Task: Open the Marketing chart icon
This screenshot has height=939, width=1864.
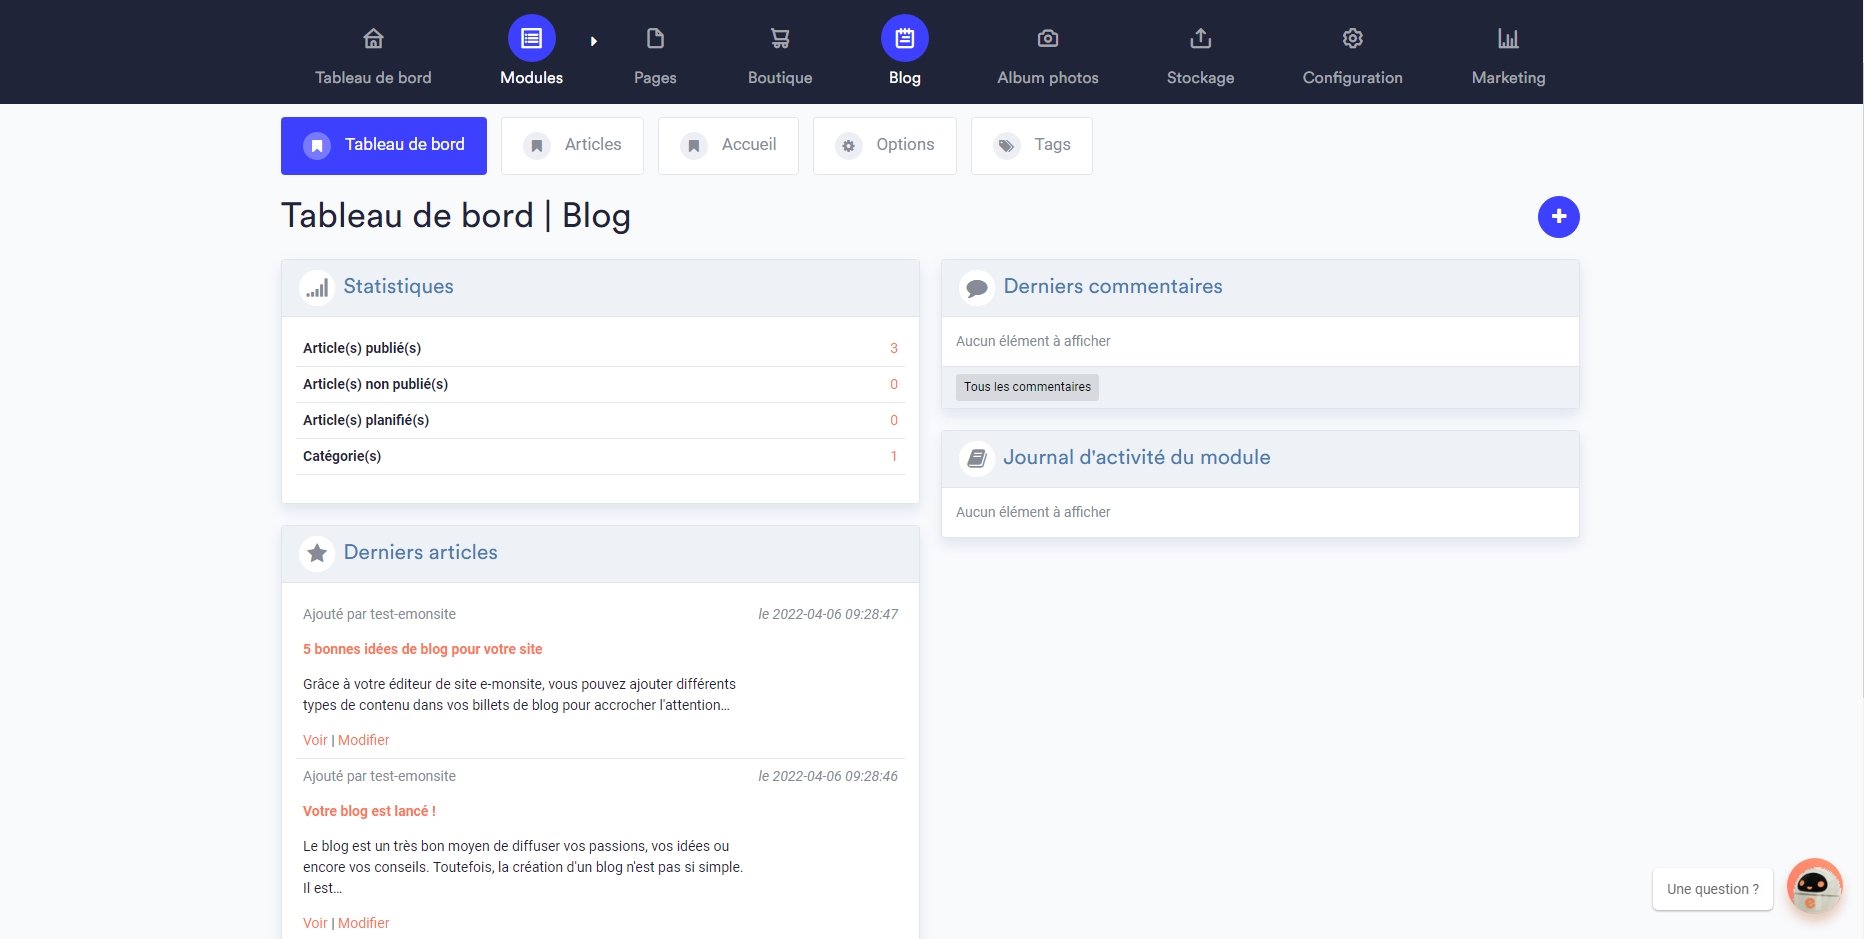Action: point(1507,37)
